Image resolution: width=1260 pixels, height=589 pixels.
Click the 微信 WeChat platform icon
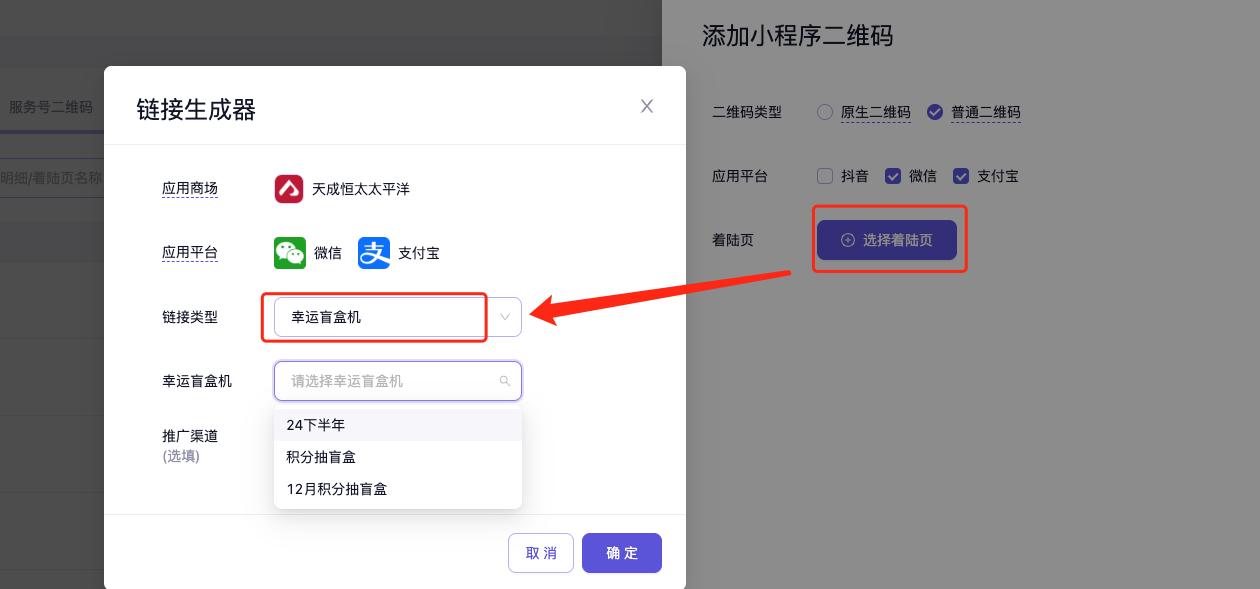click(x=290, y=253)
